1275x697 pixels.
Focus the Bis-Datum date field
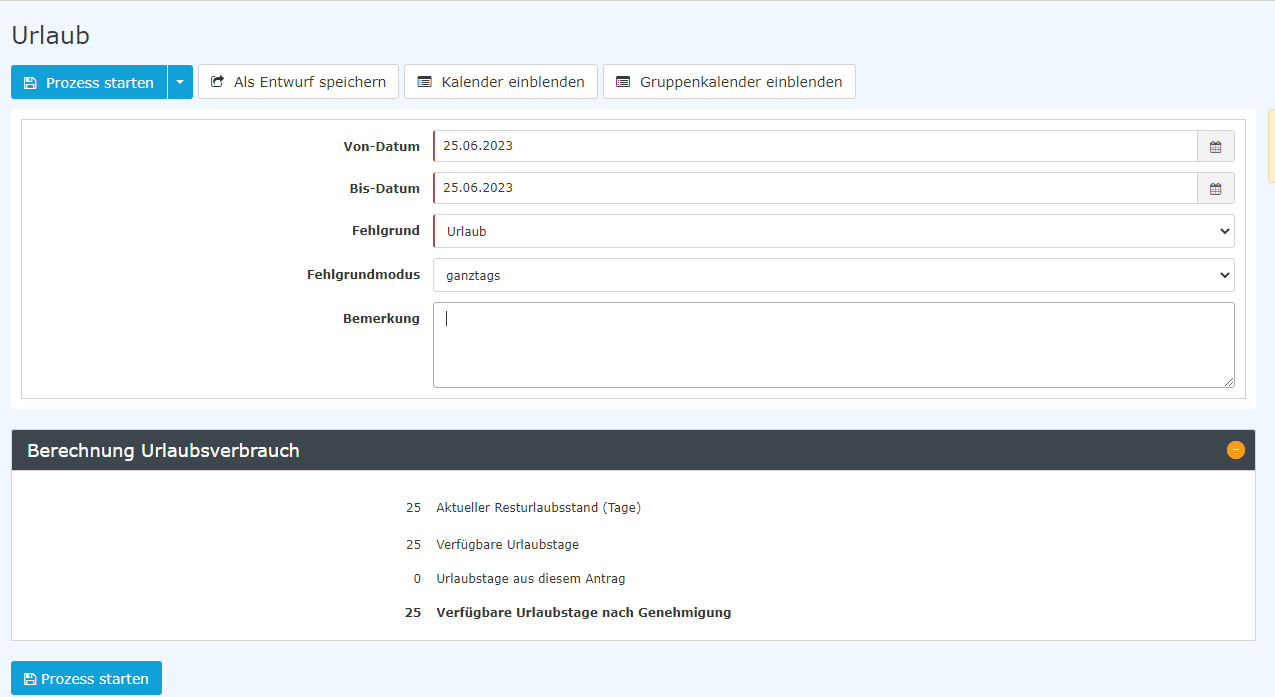(x=814, y=188)
